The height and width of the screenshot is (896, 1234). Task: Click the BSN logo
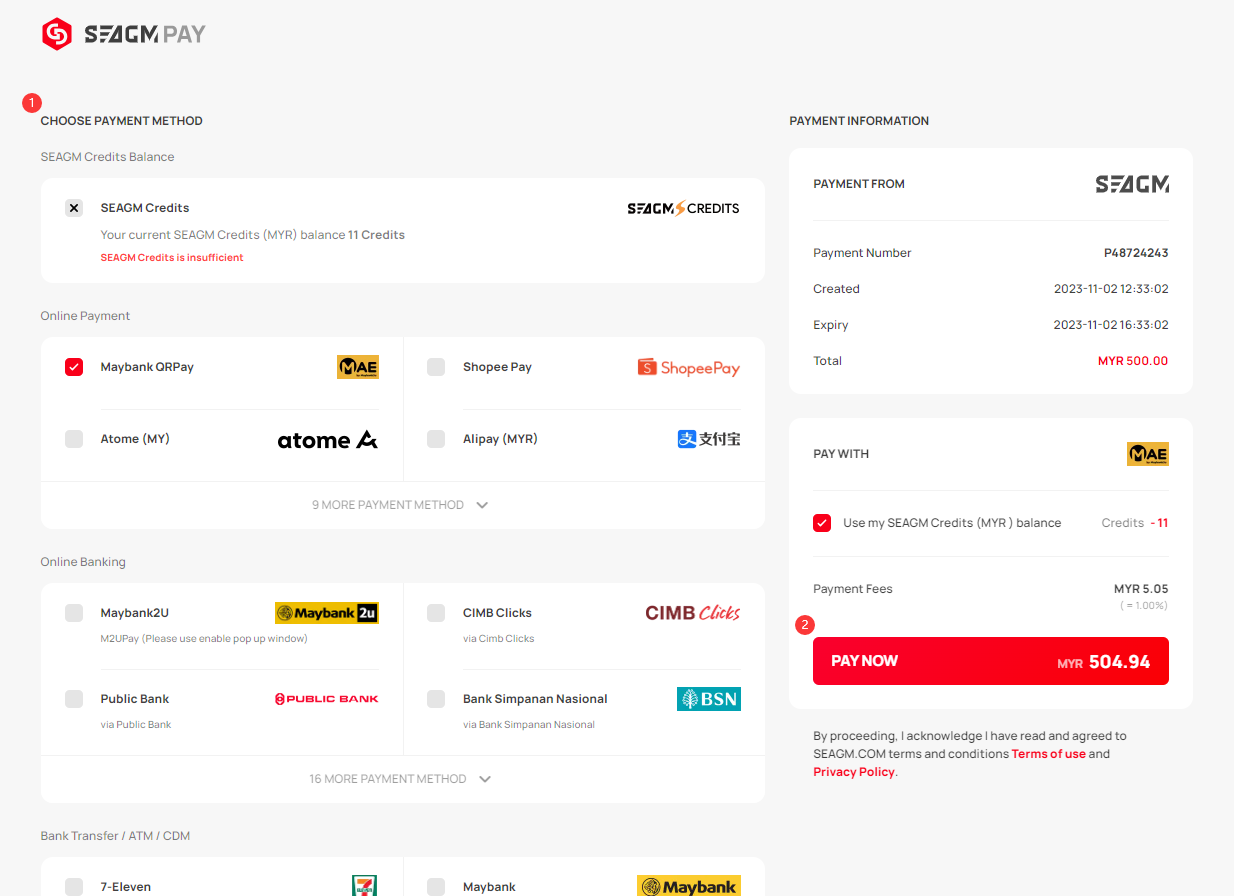point(709,699)
